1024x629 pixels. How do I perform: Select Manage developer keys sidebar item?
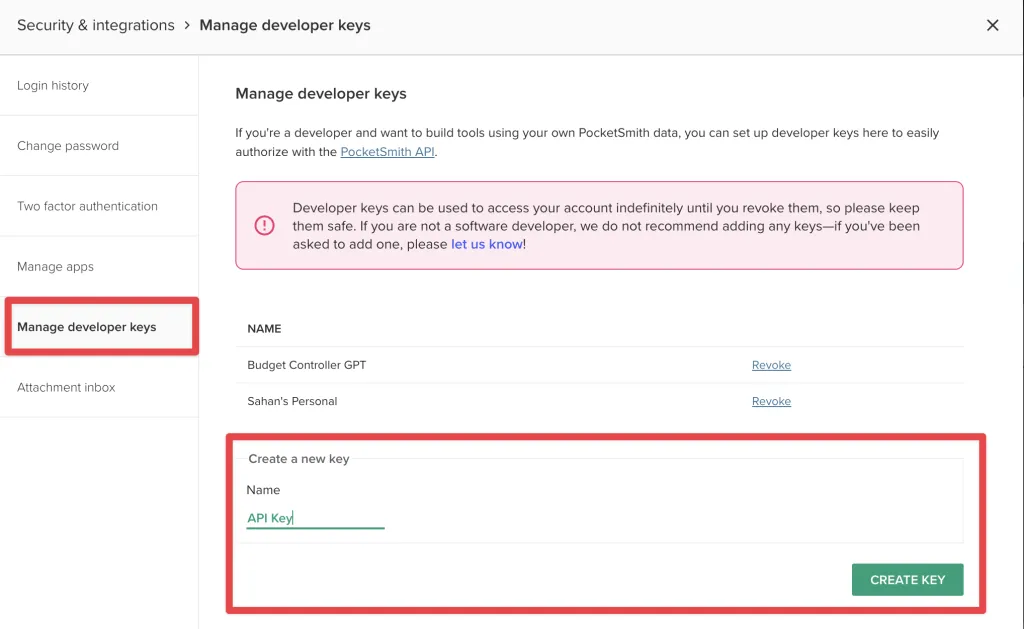[x=87, y=327]
